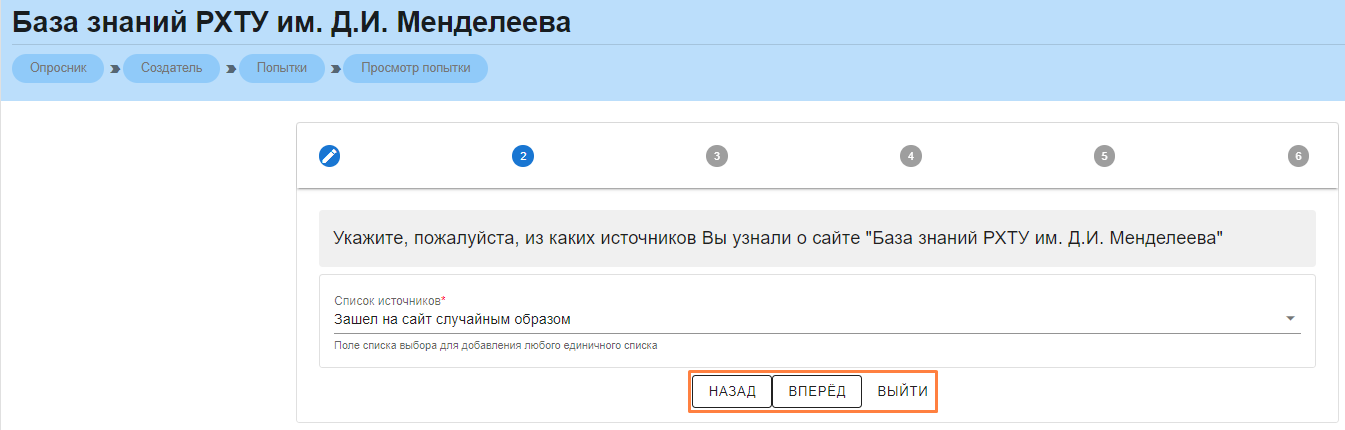1345x430 pixels.
Task: Open step 5 of the questionnaire
Action: point(1103,156)
